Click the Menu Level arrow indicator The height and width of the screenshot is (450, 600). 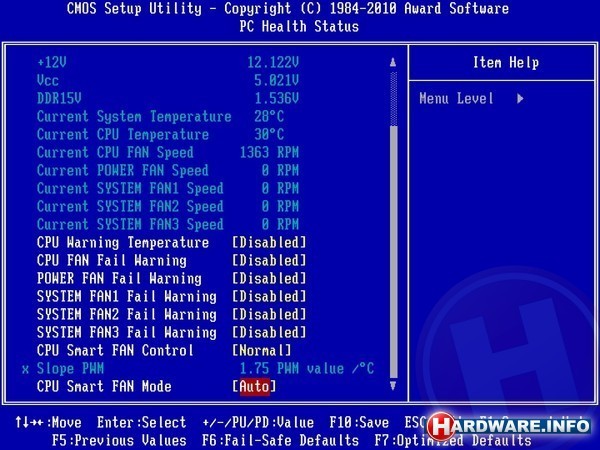click(x=521, y=99)
